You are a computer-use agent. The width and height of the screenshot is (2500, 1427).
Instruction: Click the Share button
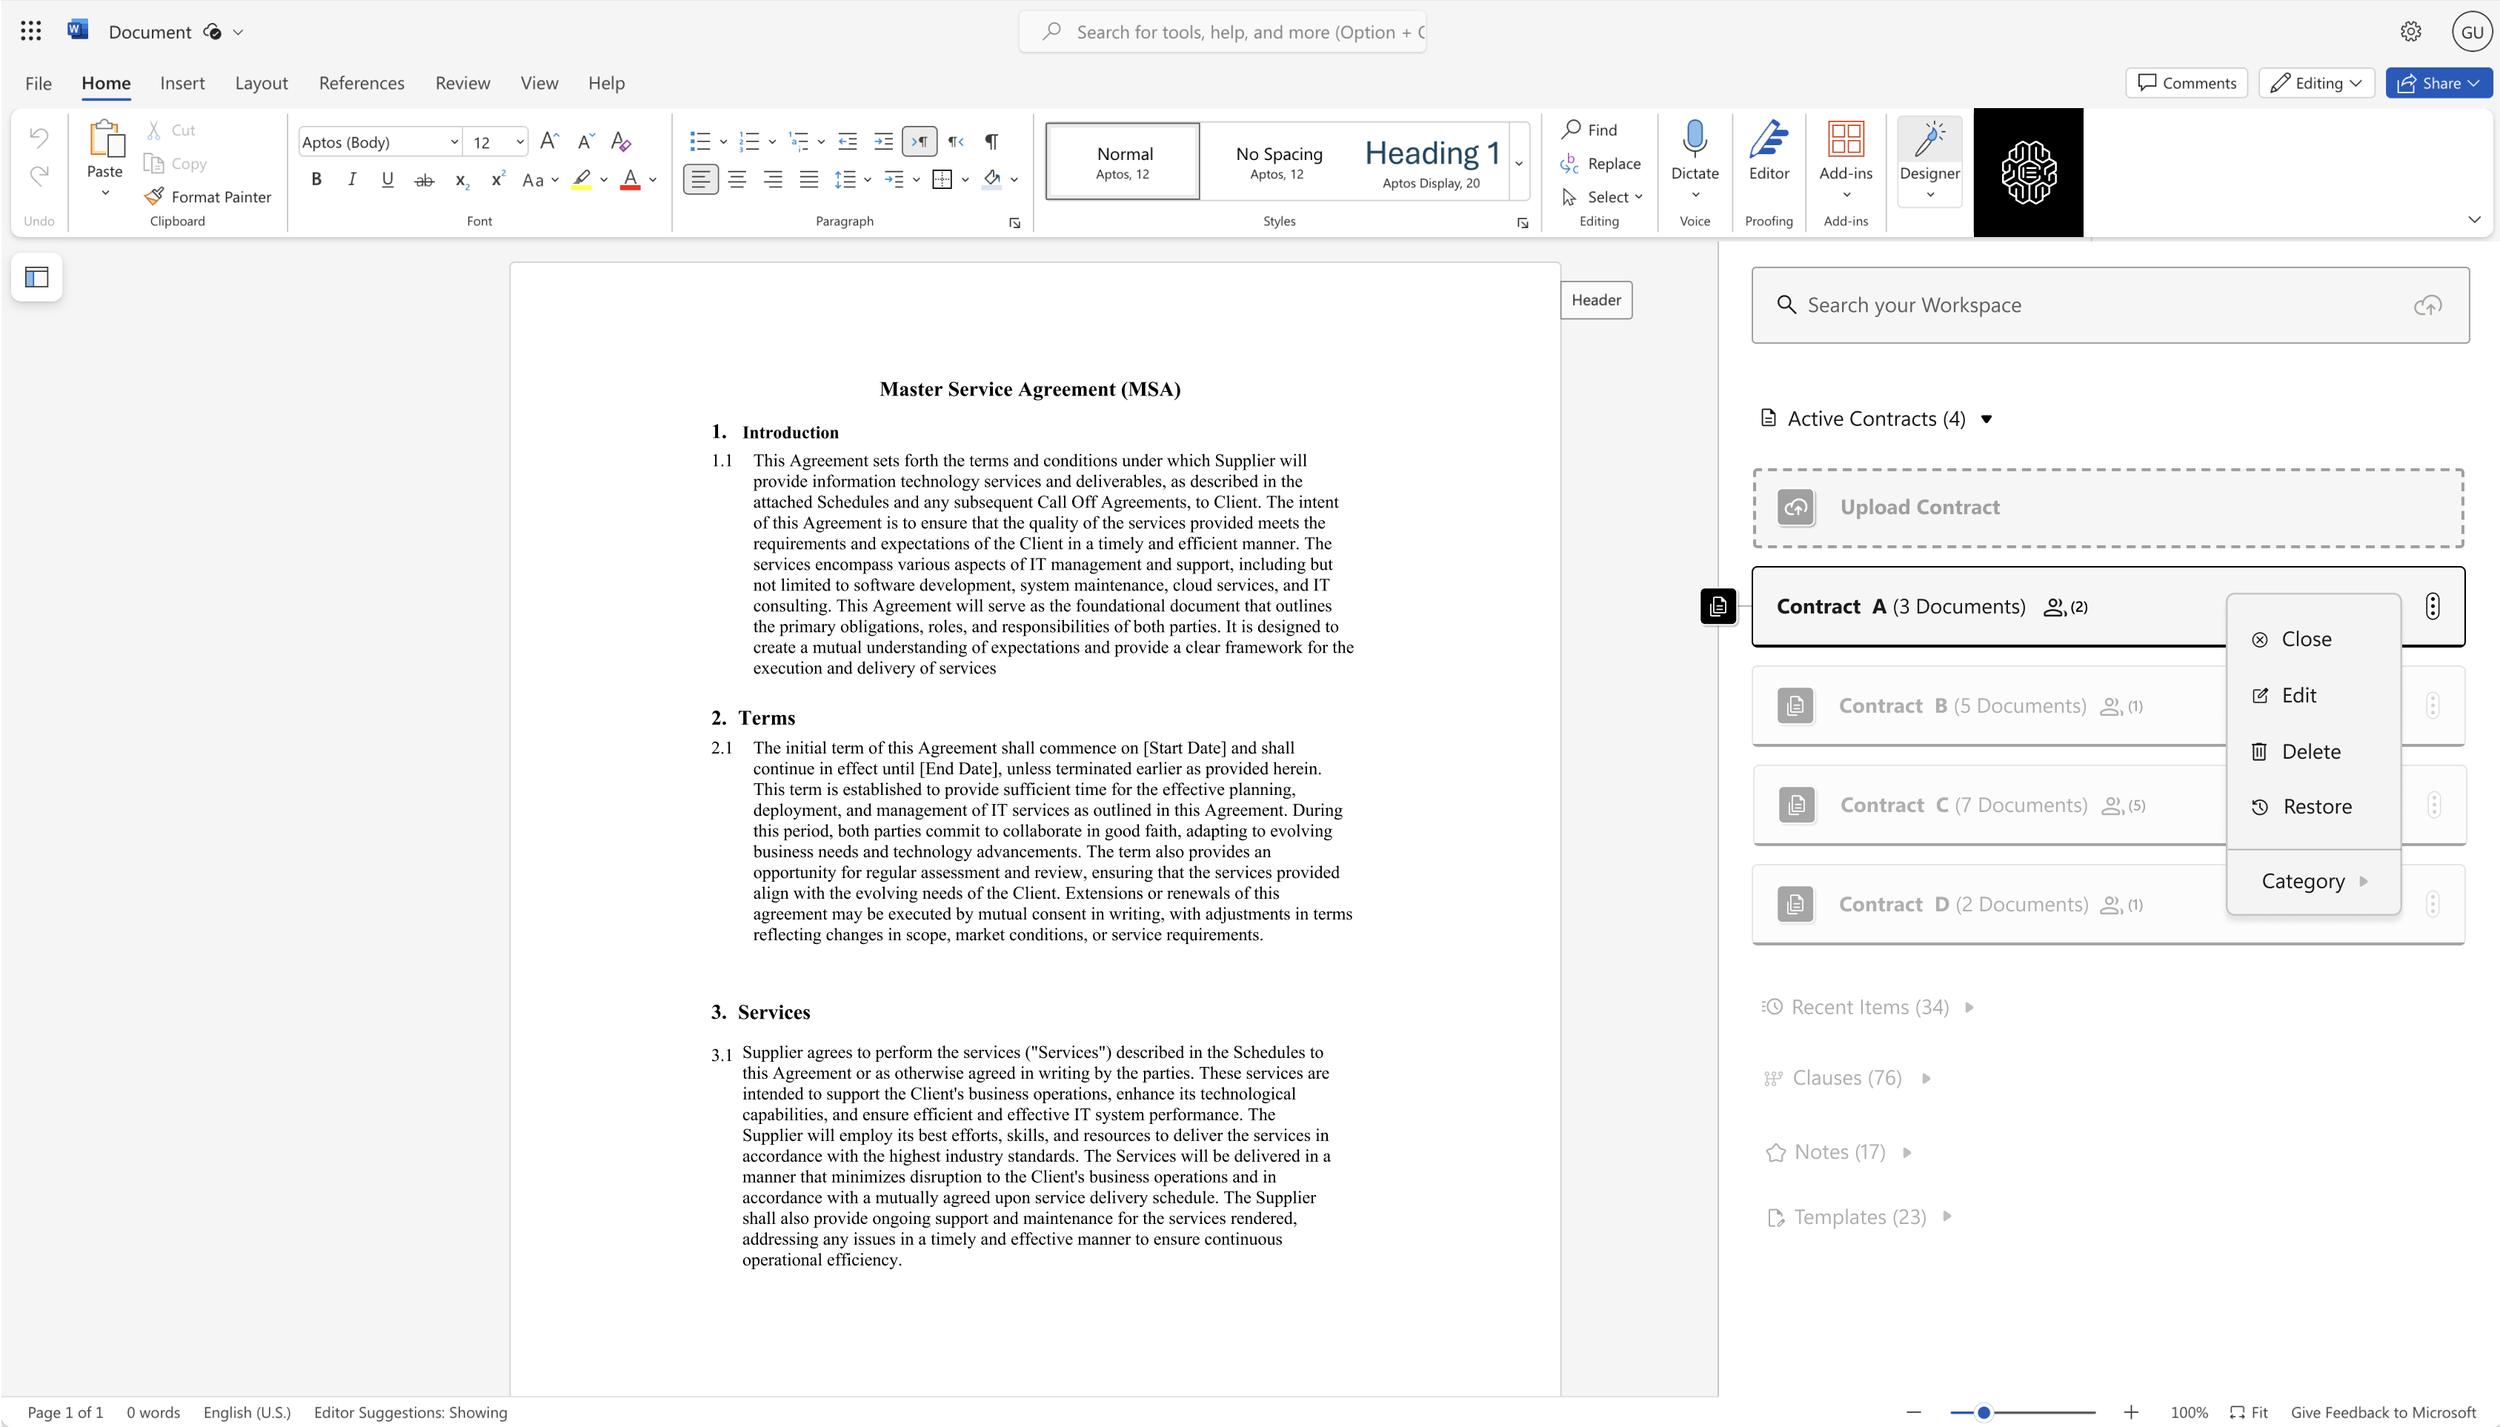(2429, 83)
